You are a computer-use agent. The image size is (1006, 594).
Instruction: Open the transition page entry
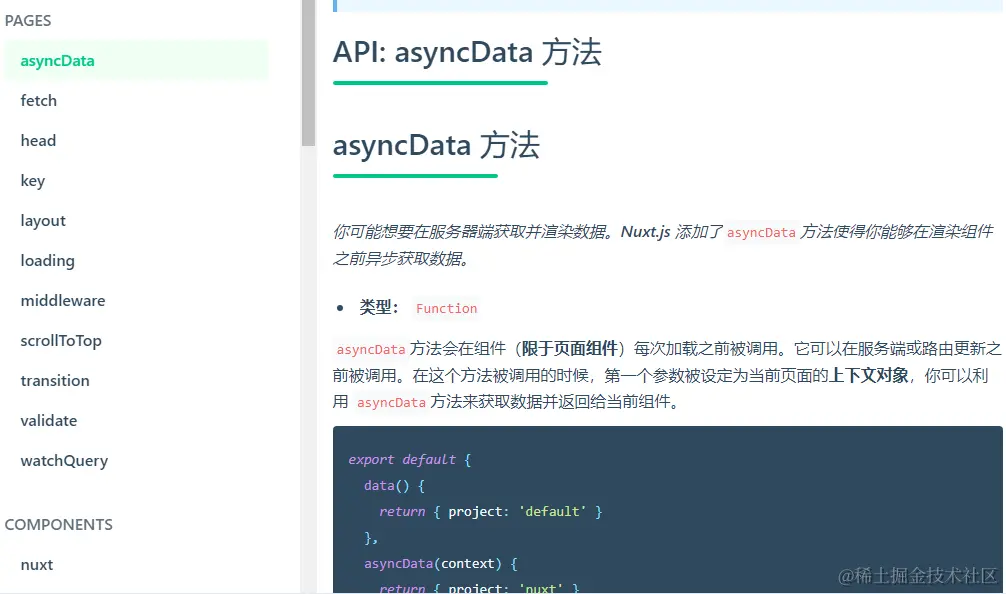point(55,380)
